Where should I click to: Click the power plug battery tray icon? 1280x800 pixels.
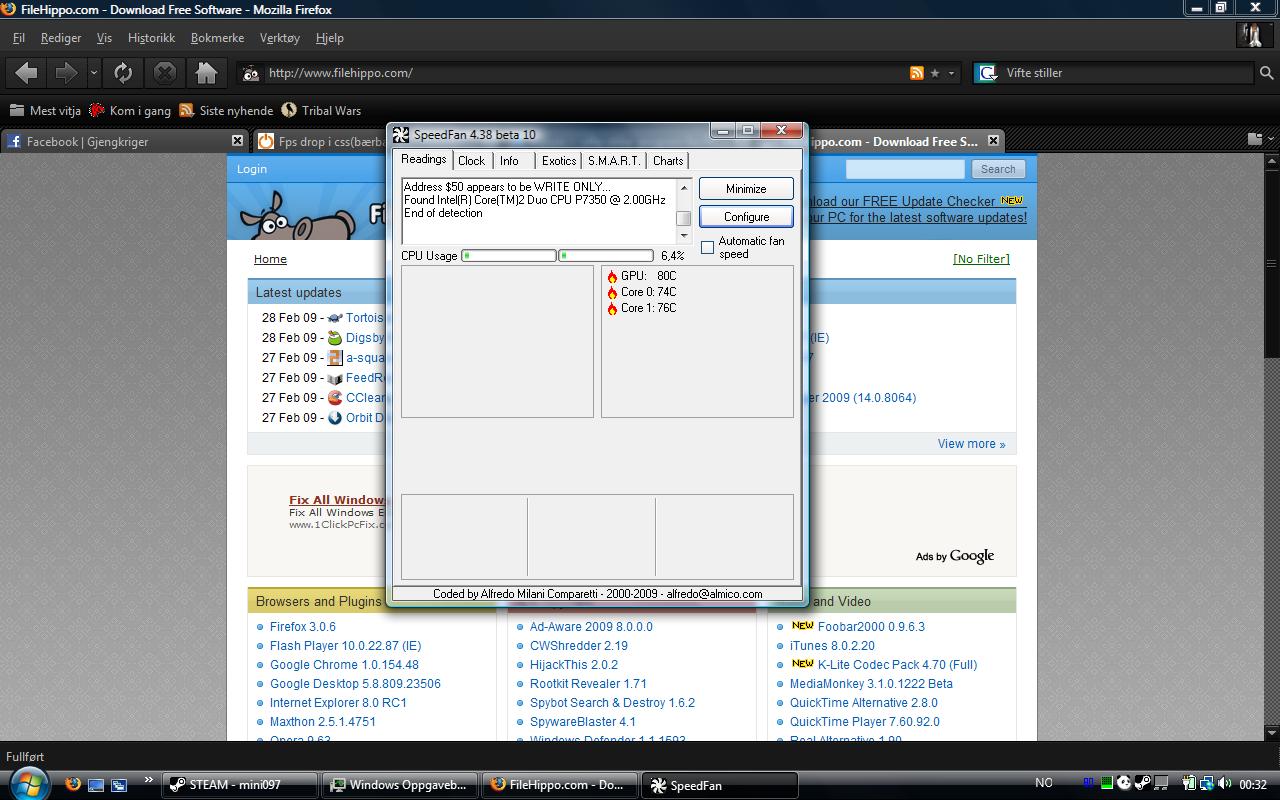point(1189,783)
